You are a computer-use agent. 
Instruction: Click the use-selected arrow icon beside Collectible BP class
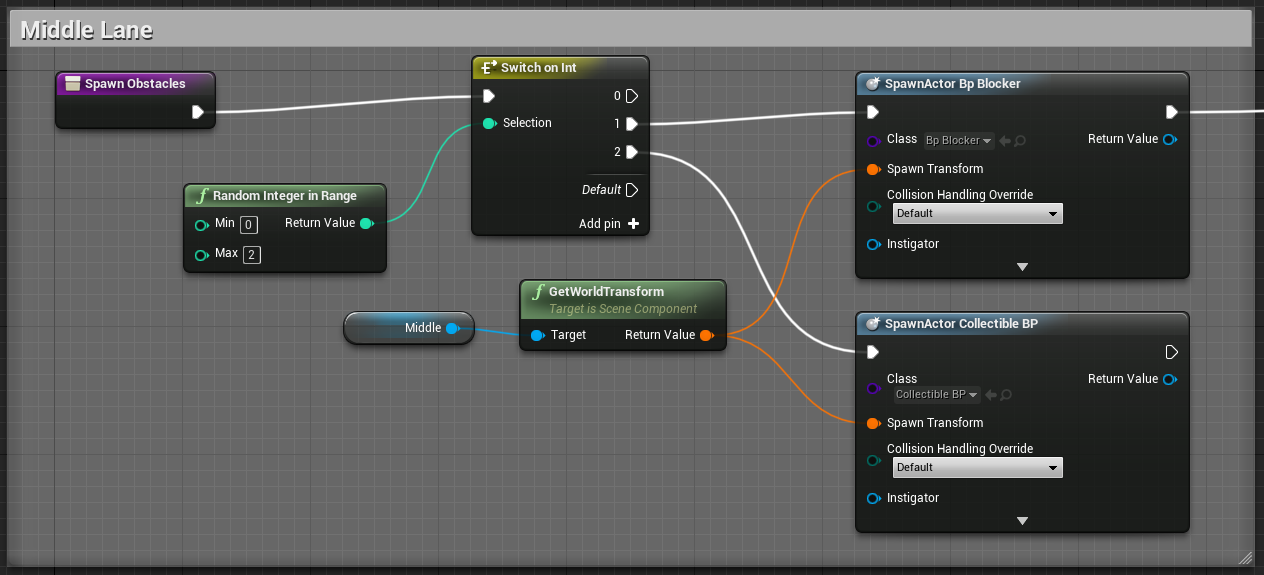991,395
